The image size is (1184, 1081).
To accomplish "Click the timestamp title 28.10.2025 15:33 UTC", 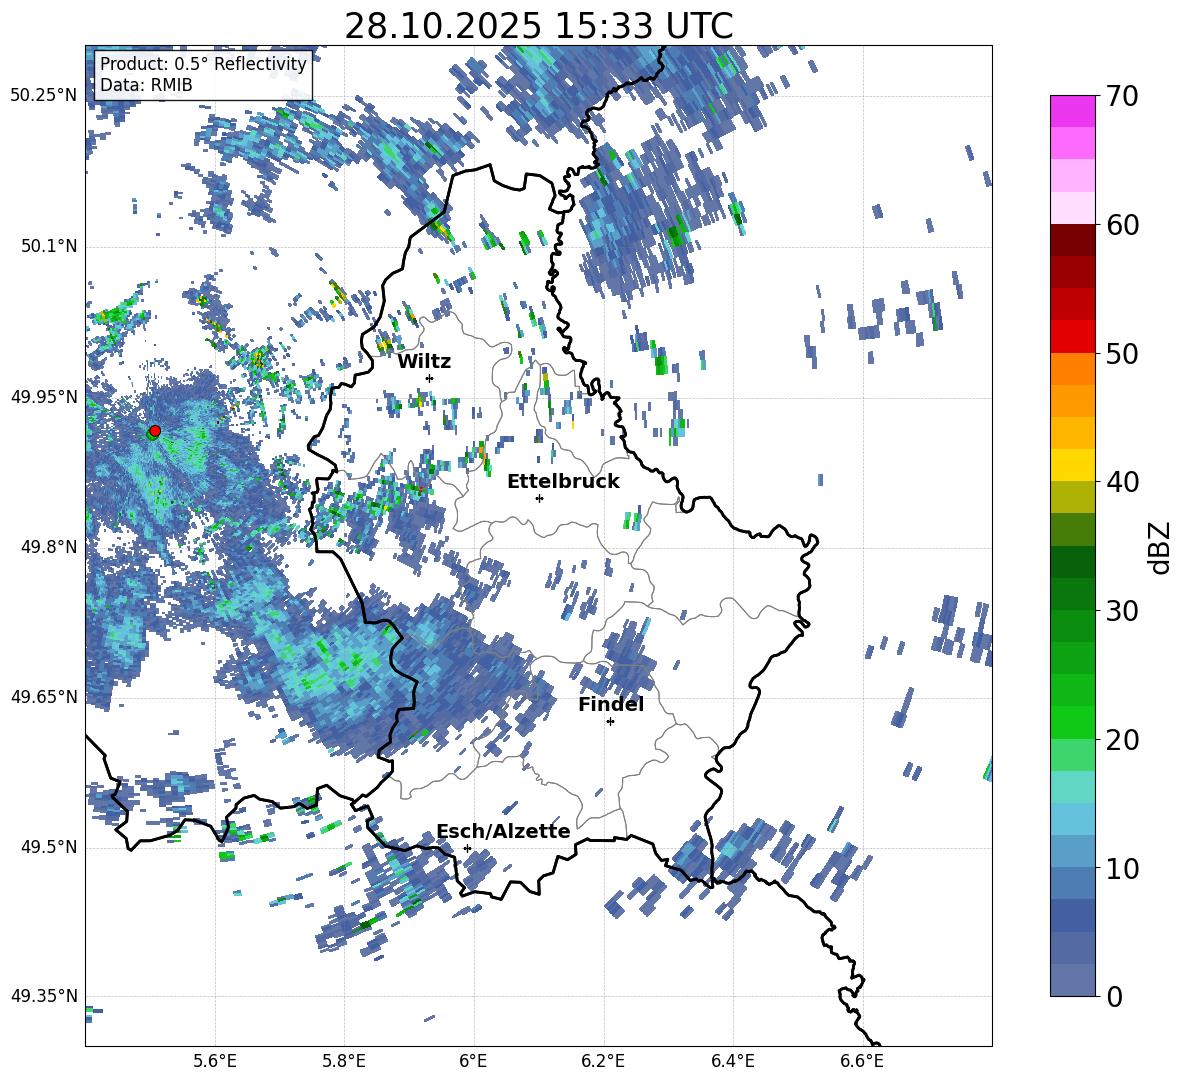I will (x=538, y=26).
